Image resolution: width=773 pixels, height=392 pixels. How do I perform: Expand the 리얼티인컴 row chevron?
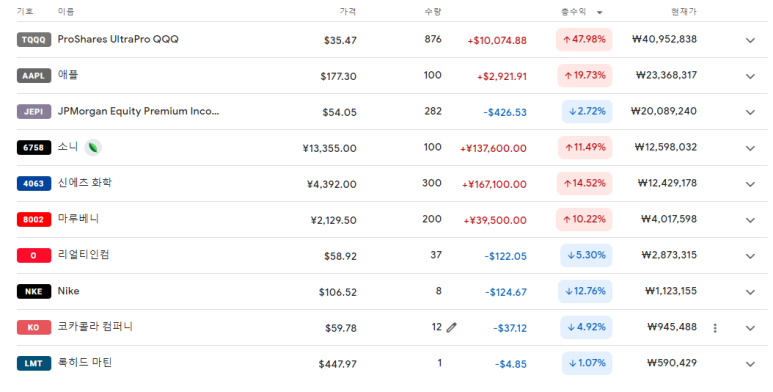tap(750, 256)
